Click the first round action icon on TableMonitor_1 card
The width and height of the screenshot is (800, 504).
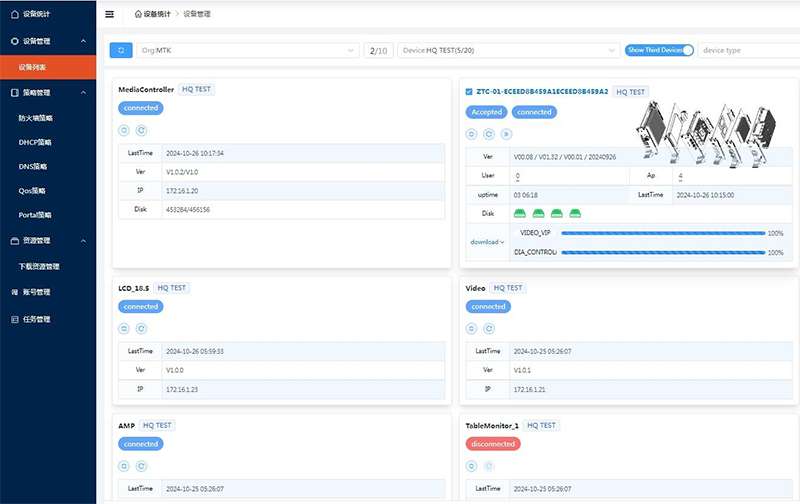(x=471, y=466)
